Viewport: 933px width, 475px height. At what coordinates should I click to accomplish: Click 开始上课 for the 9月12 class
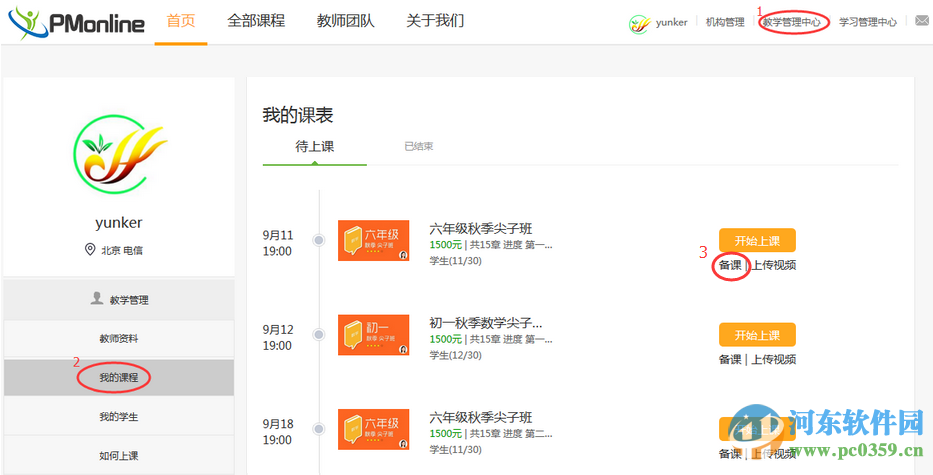[x=757, y=335]
